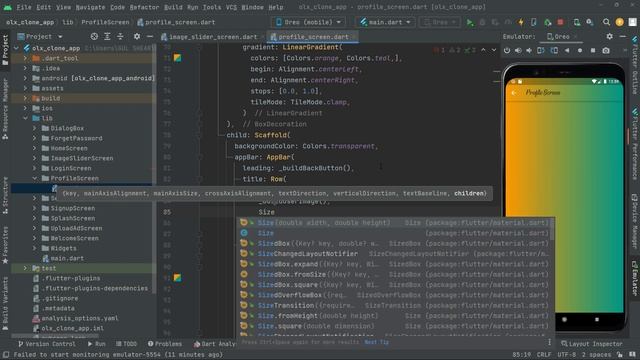The width and height of the screenshot is (640, 360).
Task: Expand all in Project panel
Action: coord(107,36)
